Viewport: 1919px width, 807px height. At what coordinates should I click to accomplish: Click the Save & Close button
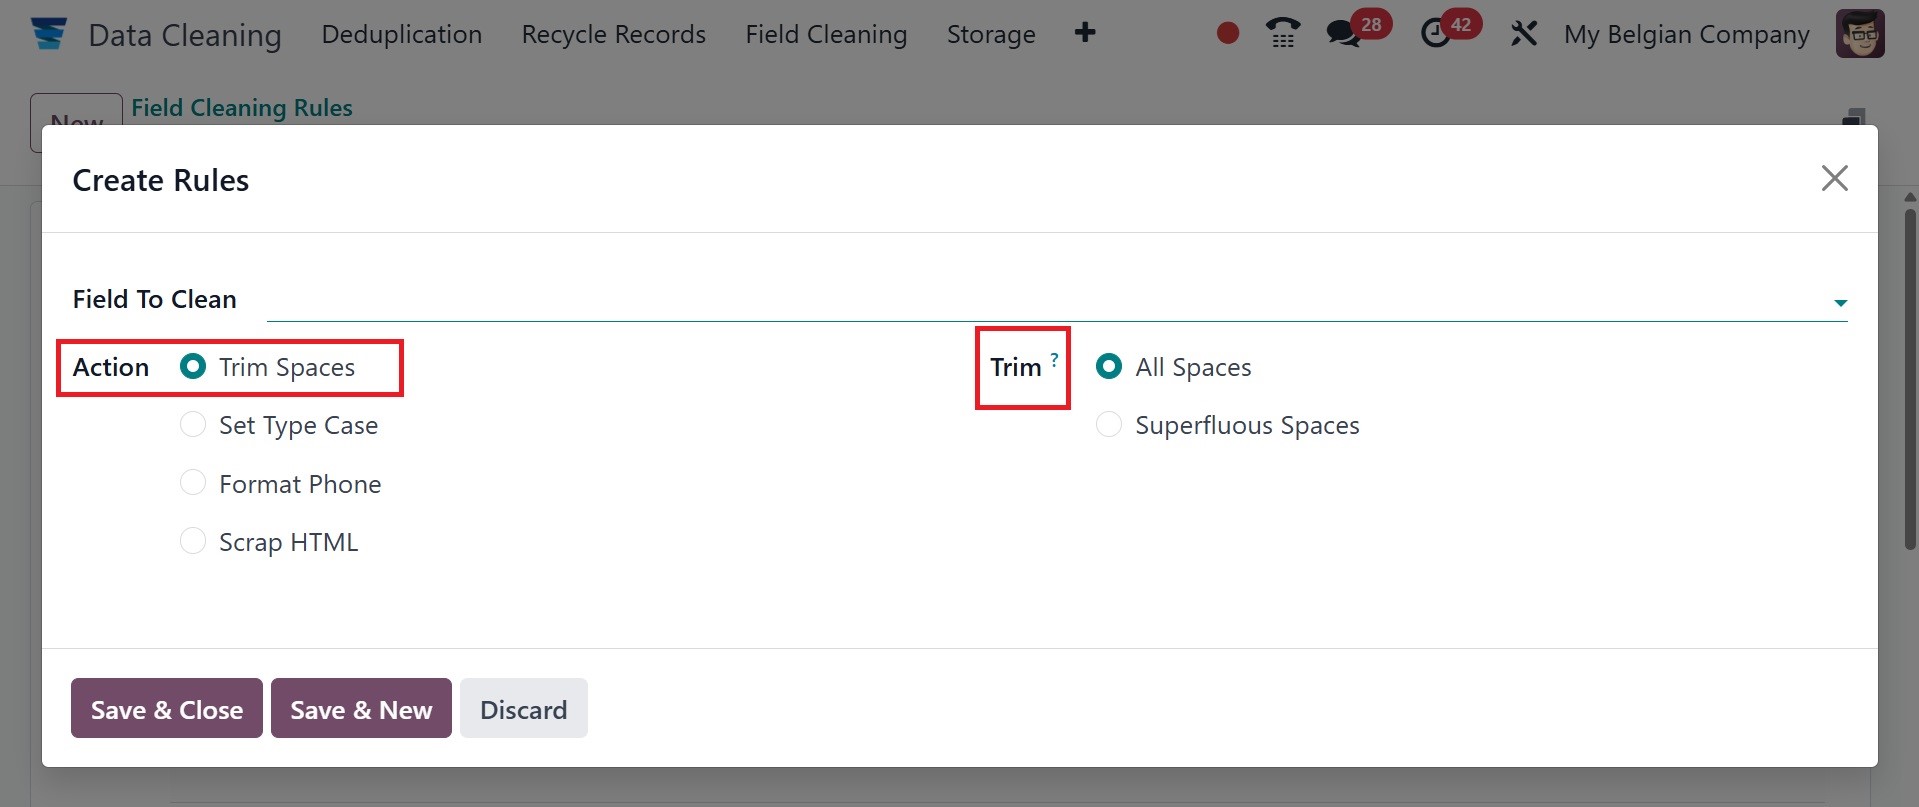point(167,709)
